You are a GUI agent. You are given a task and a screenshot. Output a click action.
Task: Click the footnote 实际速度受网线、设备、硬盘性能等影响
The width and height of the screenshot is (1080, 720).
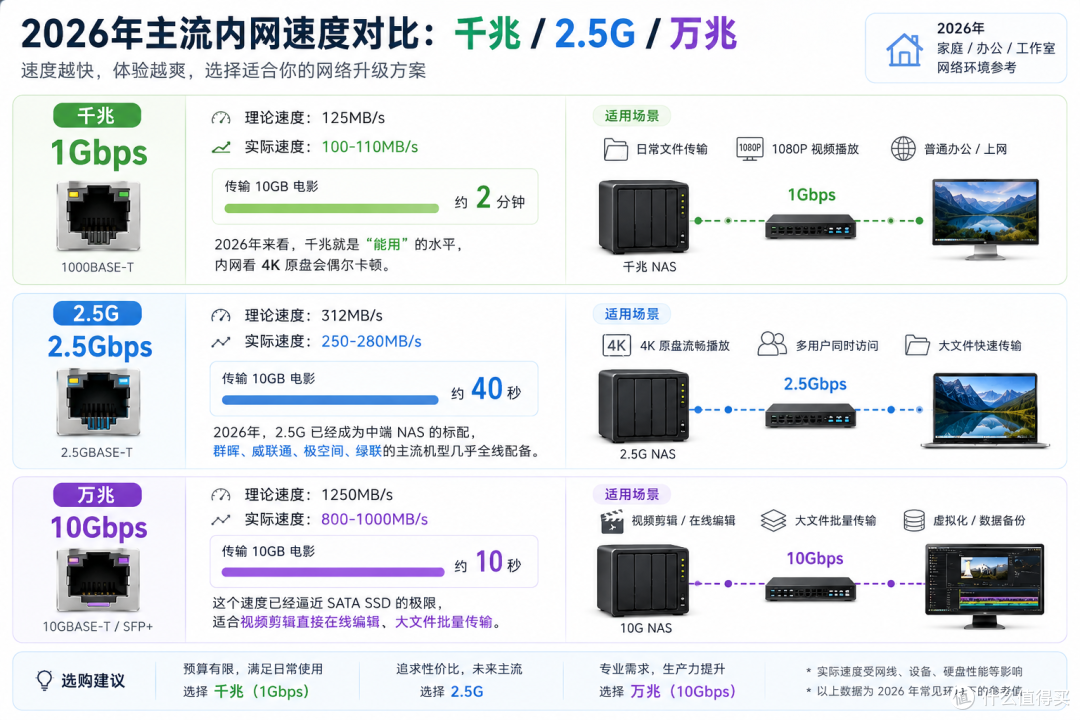(919, 671)
